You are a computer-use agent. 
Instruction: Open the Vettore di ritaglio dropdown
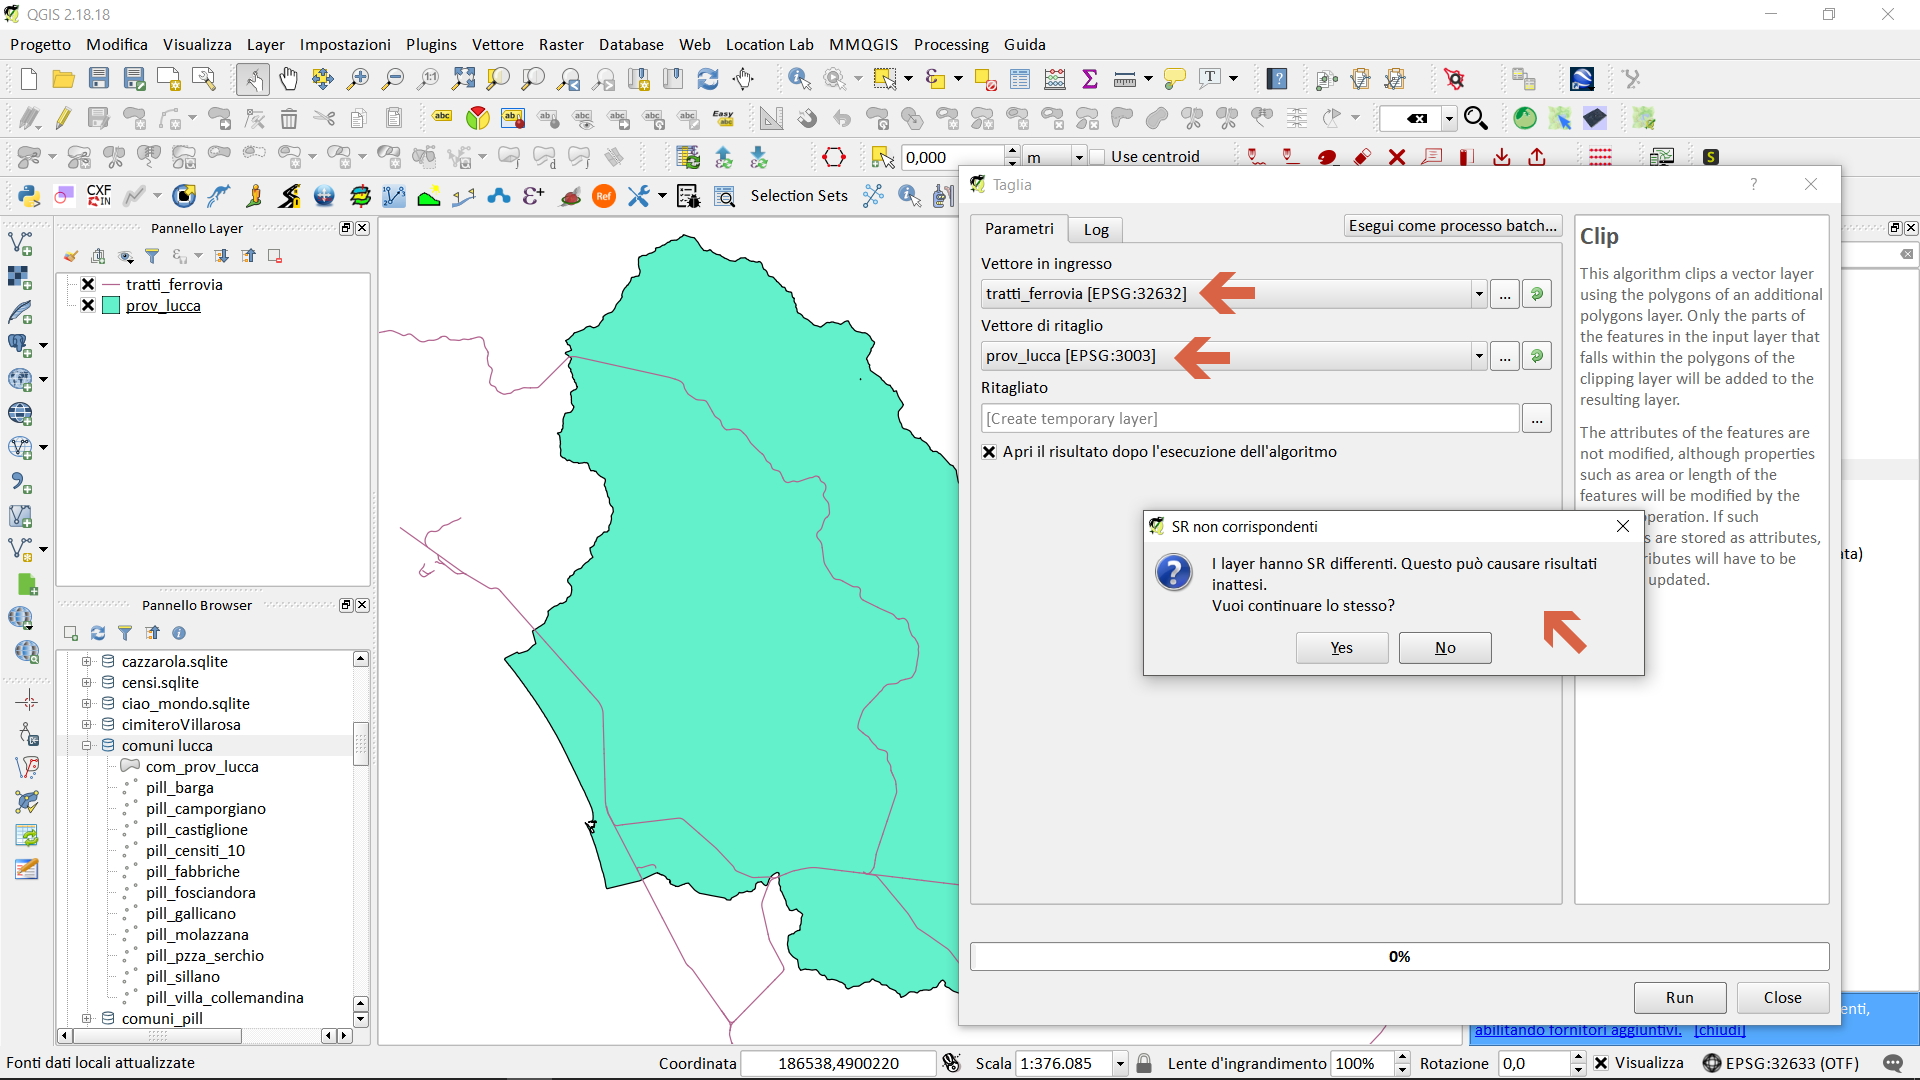[x=1478, y=356]
